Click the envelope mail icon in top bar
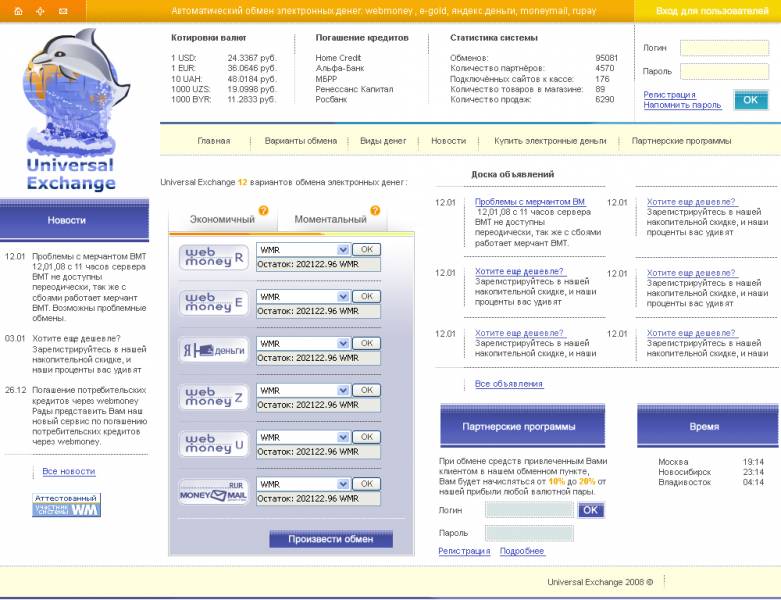 click(x=63, y=11)
